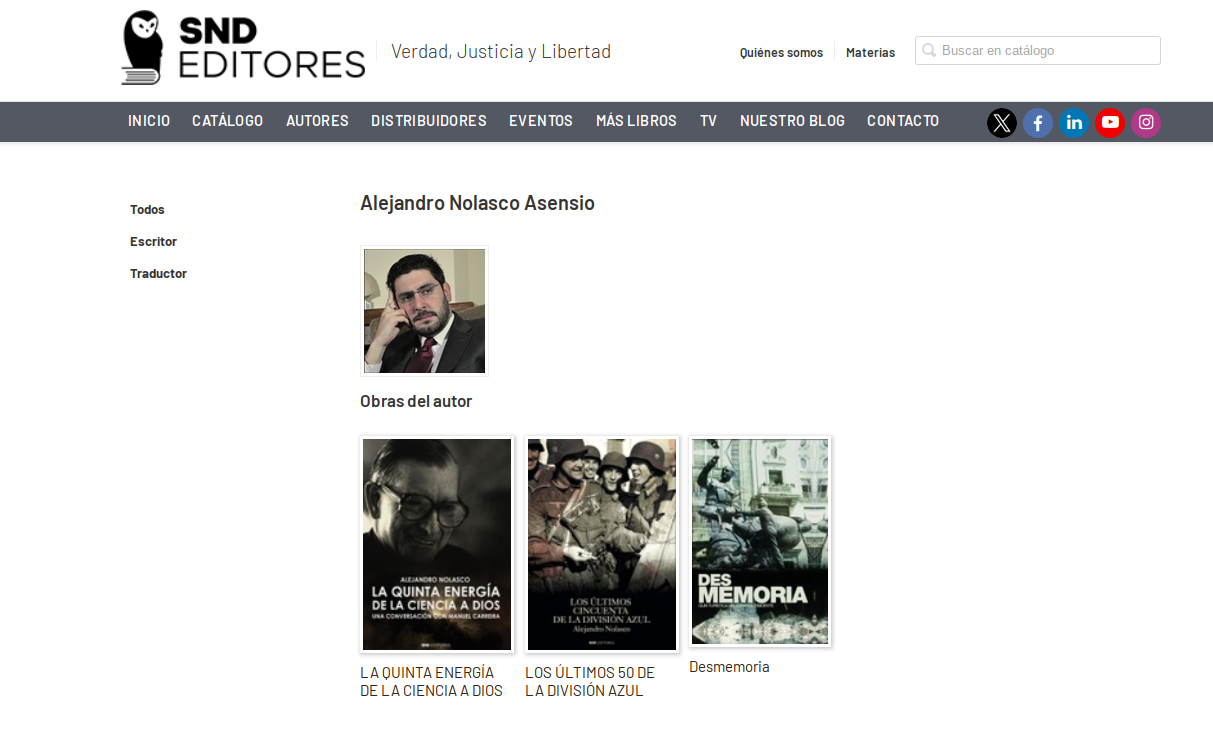Click the author portrait photo

pos(424,311)
